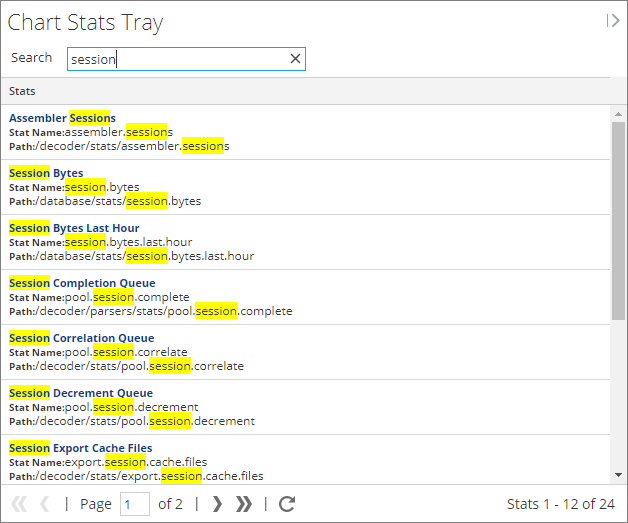The image size is (628, 523).
Task: Select the Session Bytes stat
Action: click(x=46, y=173)
